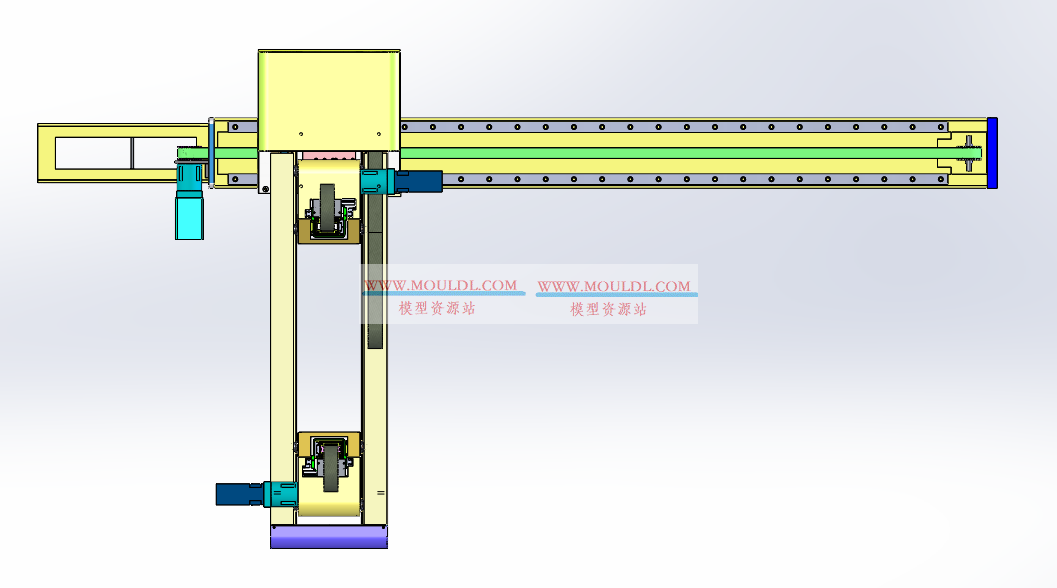Select the purple base plate under the column
Image resolution: width=1057 pixels, height=588 pixels.
coord(328,537)
